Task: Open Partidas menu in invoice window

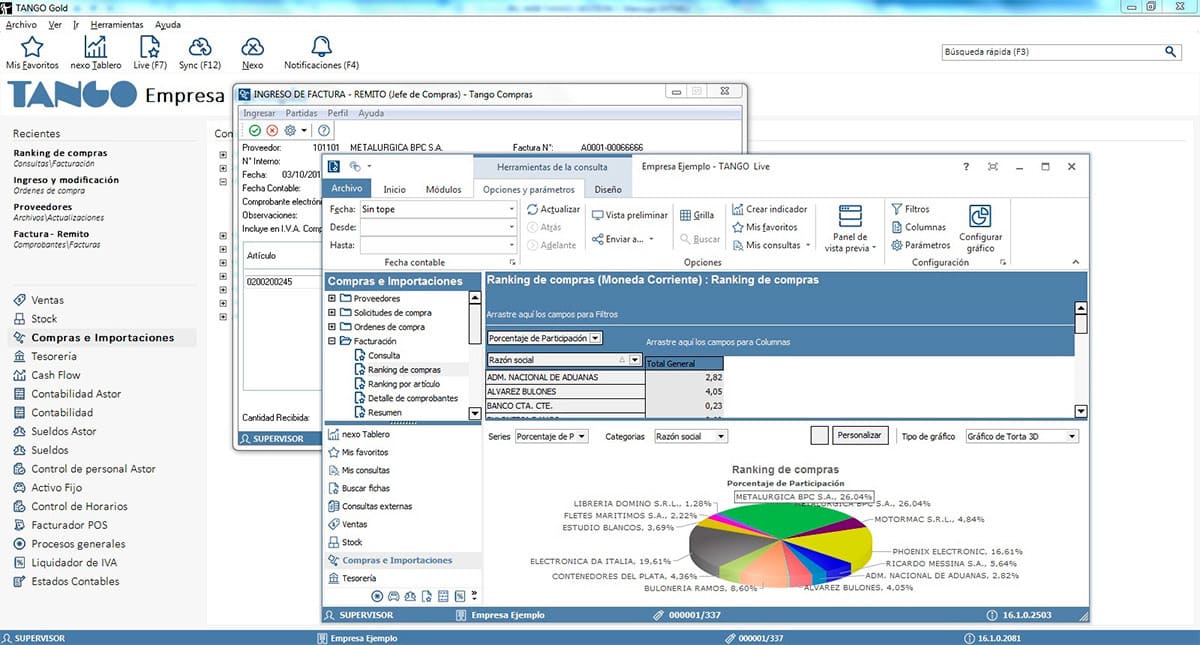Action: click(x=302, y=113)
